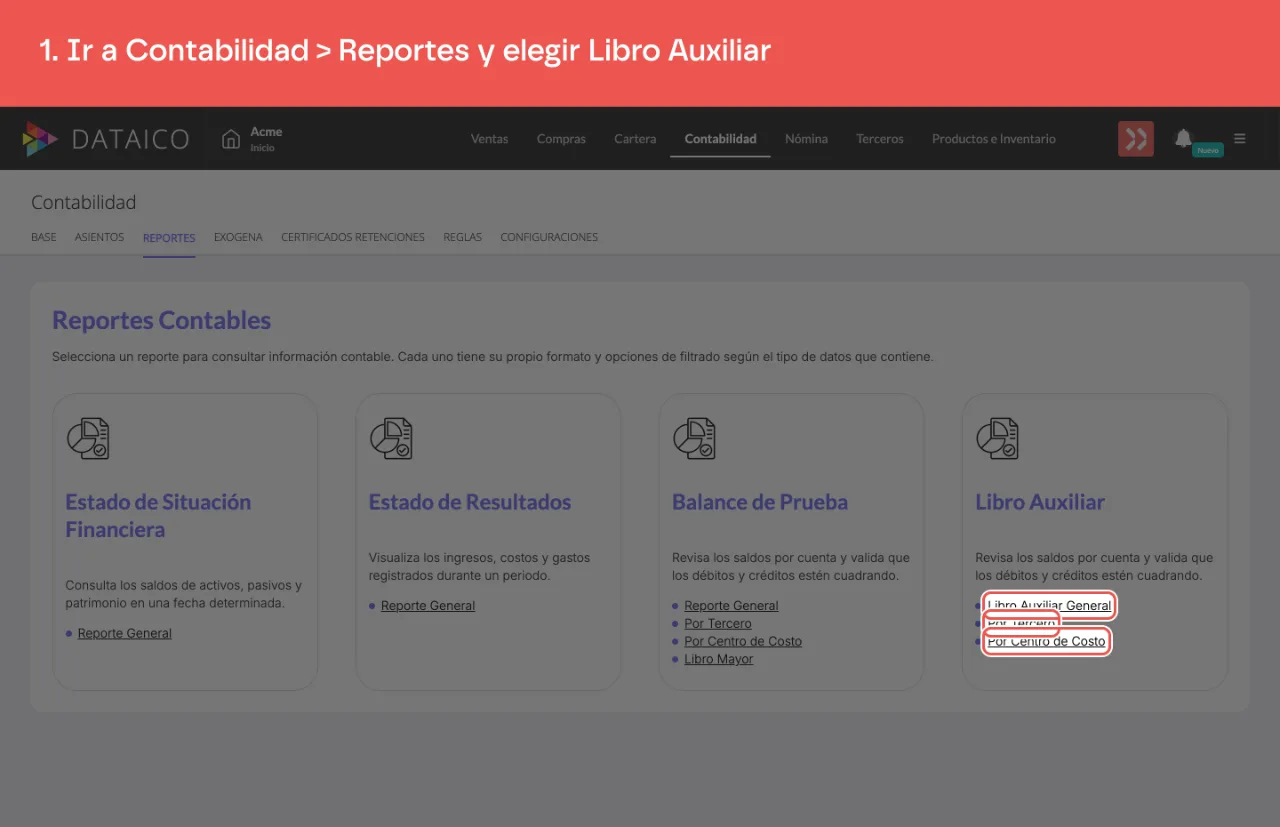Open the CERTIFICADOS RETENCIONES tab

(353, 238)
